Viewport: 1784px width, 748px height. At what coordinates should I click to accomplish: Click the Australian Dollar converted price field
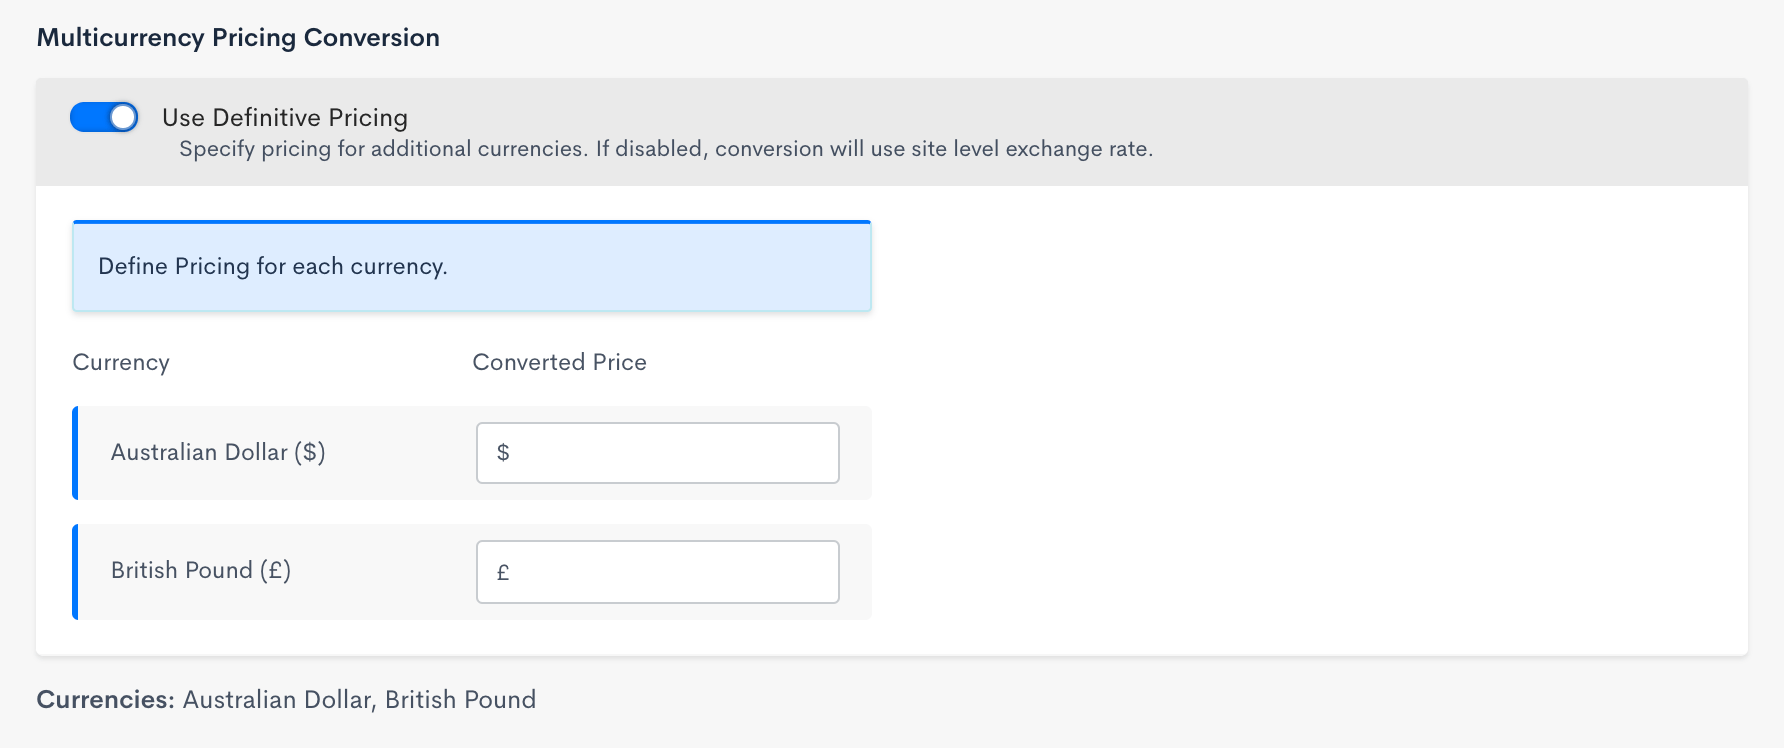[657, 453]
